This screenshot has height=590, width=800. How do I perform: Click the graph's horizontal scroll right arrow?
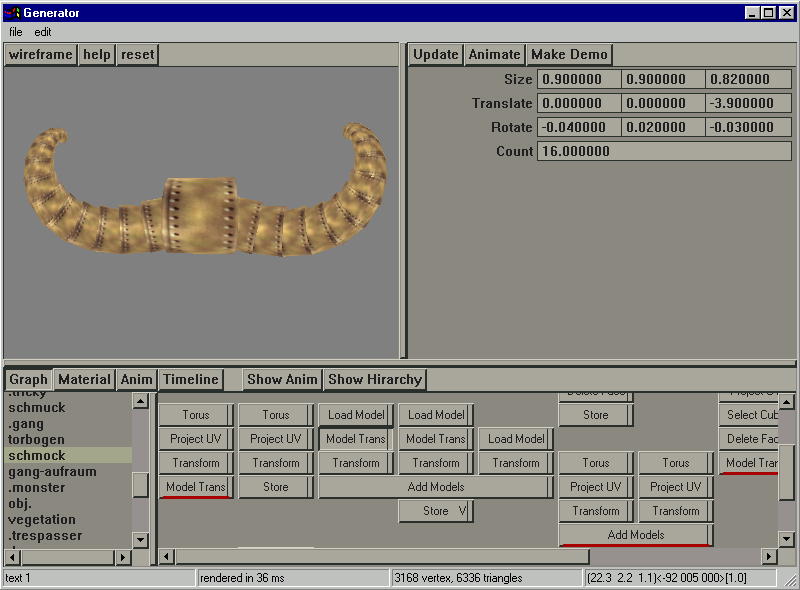coord(769,556)
